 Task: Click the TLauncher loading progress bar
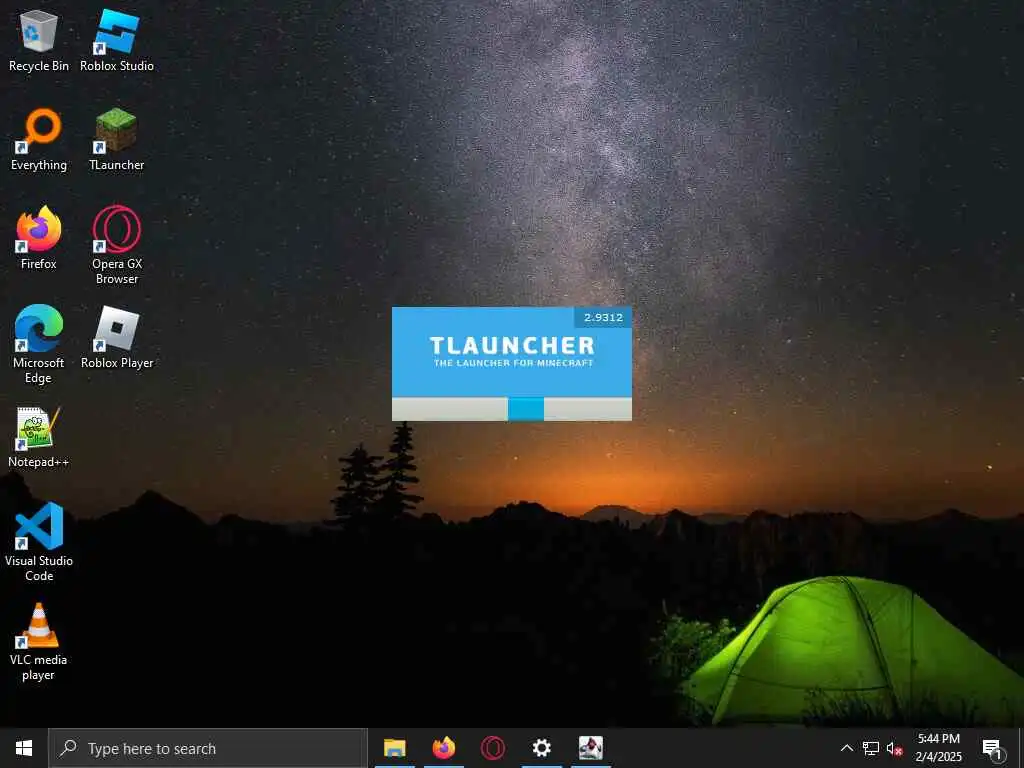tap(511, 409)
